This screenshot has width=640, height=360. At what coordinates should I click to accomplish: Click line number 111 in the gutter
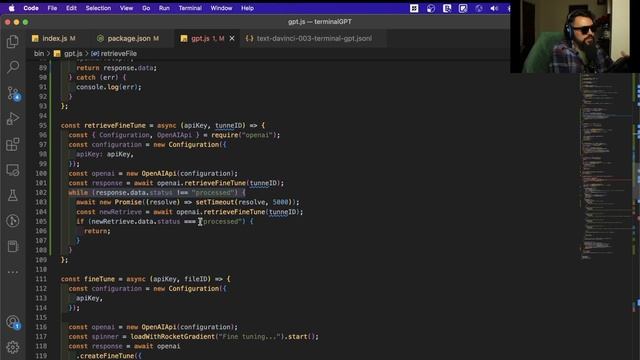click(41, 279)
